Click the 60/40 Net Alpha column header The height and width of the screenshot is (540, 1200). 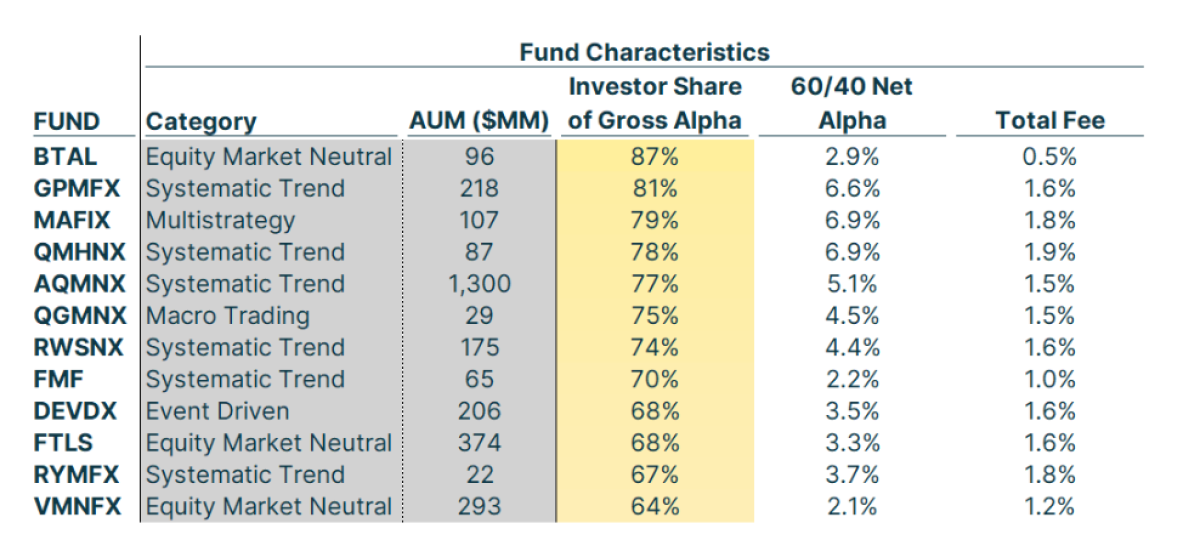pos(851,104)
